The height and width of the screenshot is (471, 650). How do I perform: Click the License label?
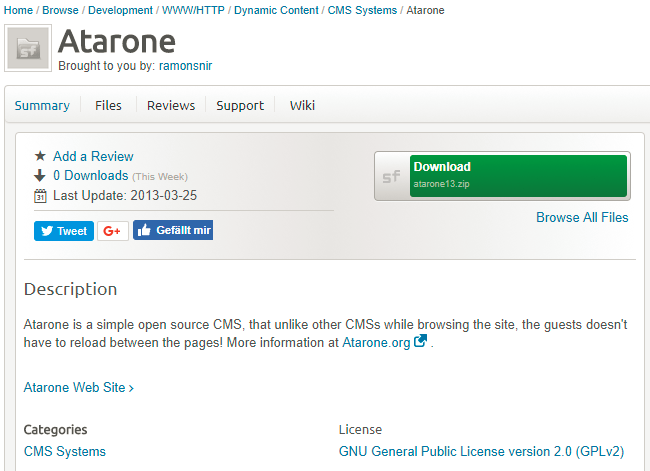(360, 430)
